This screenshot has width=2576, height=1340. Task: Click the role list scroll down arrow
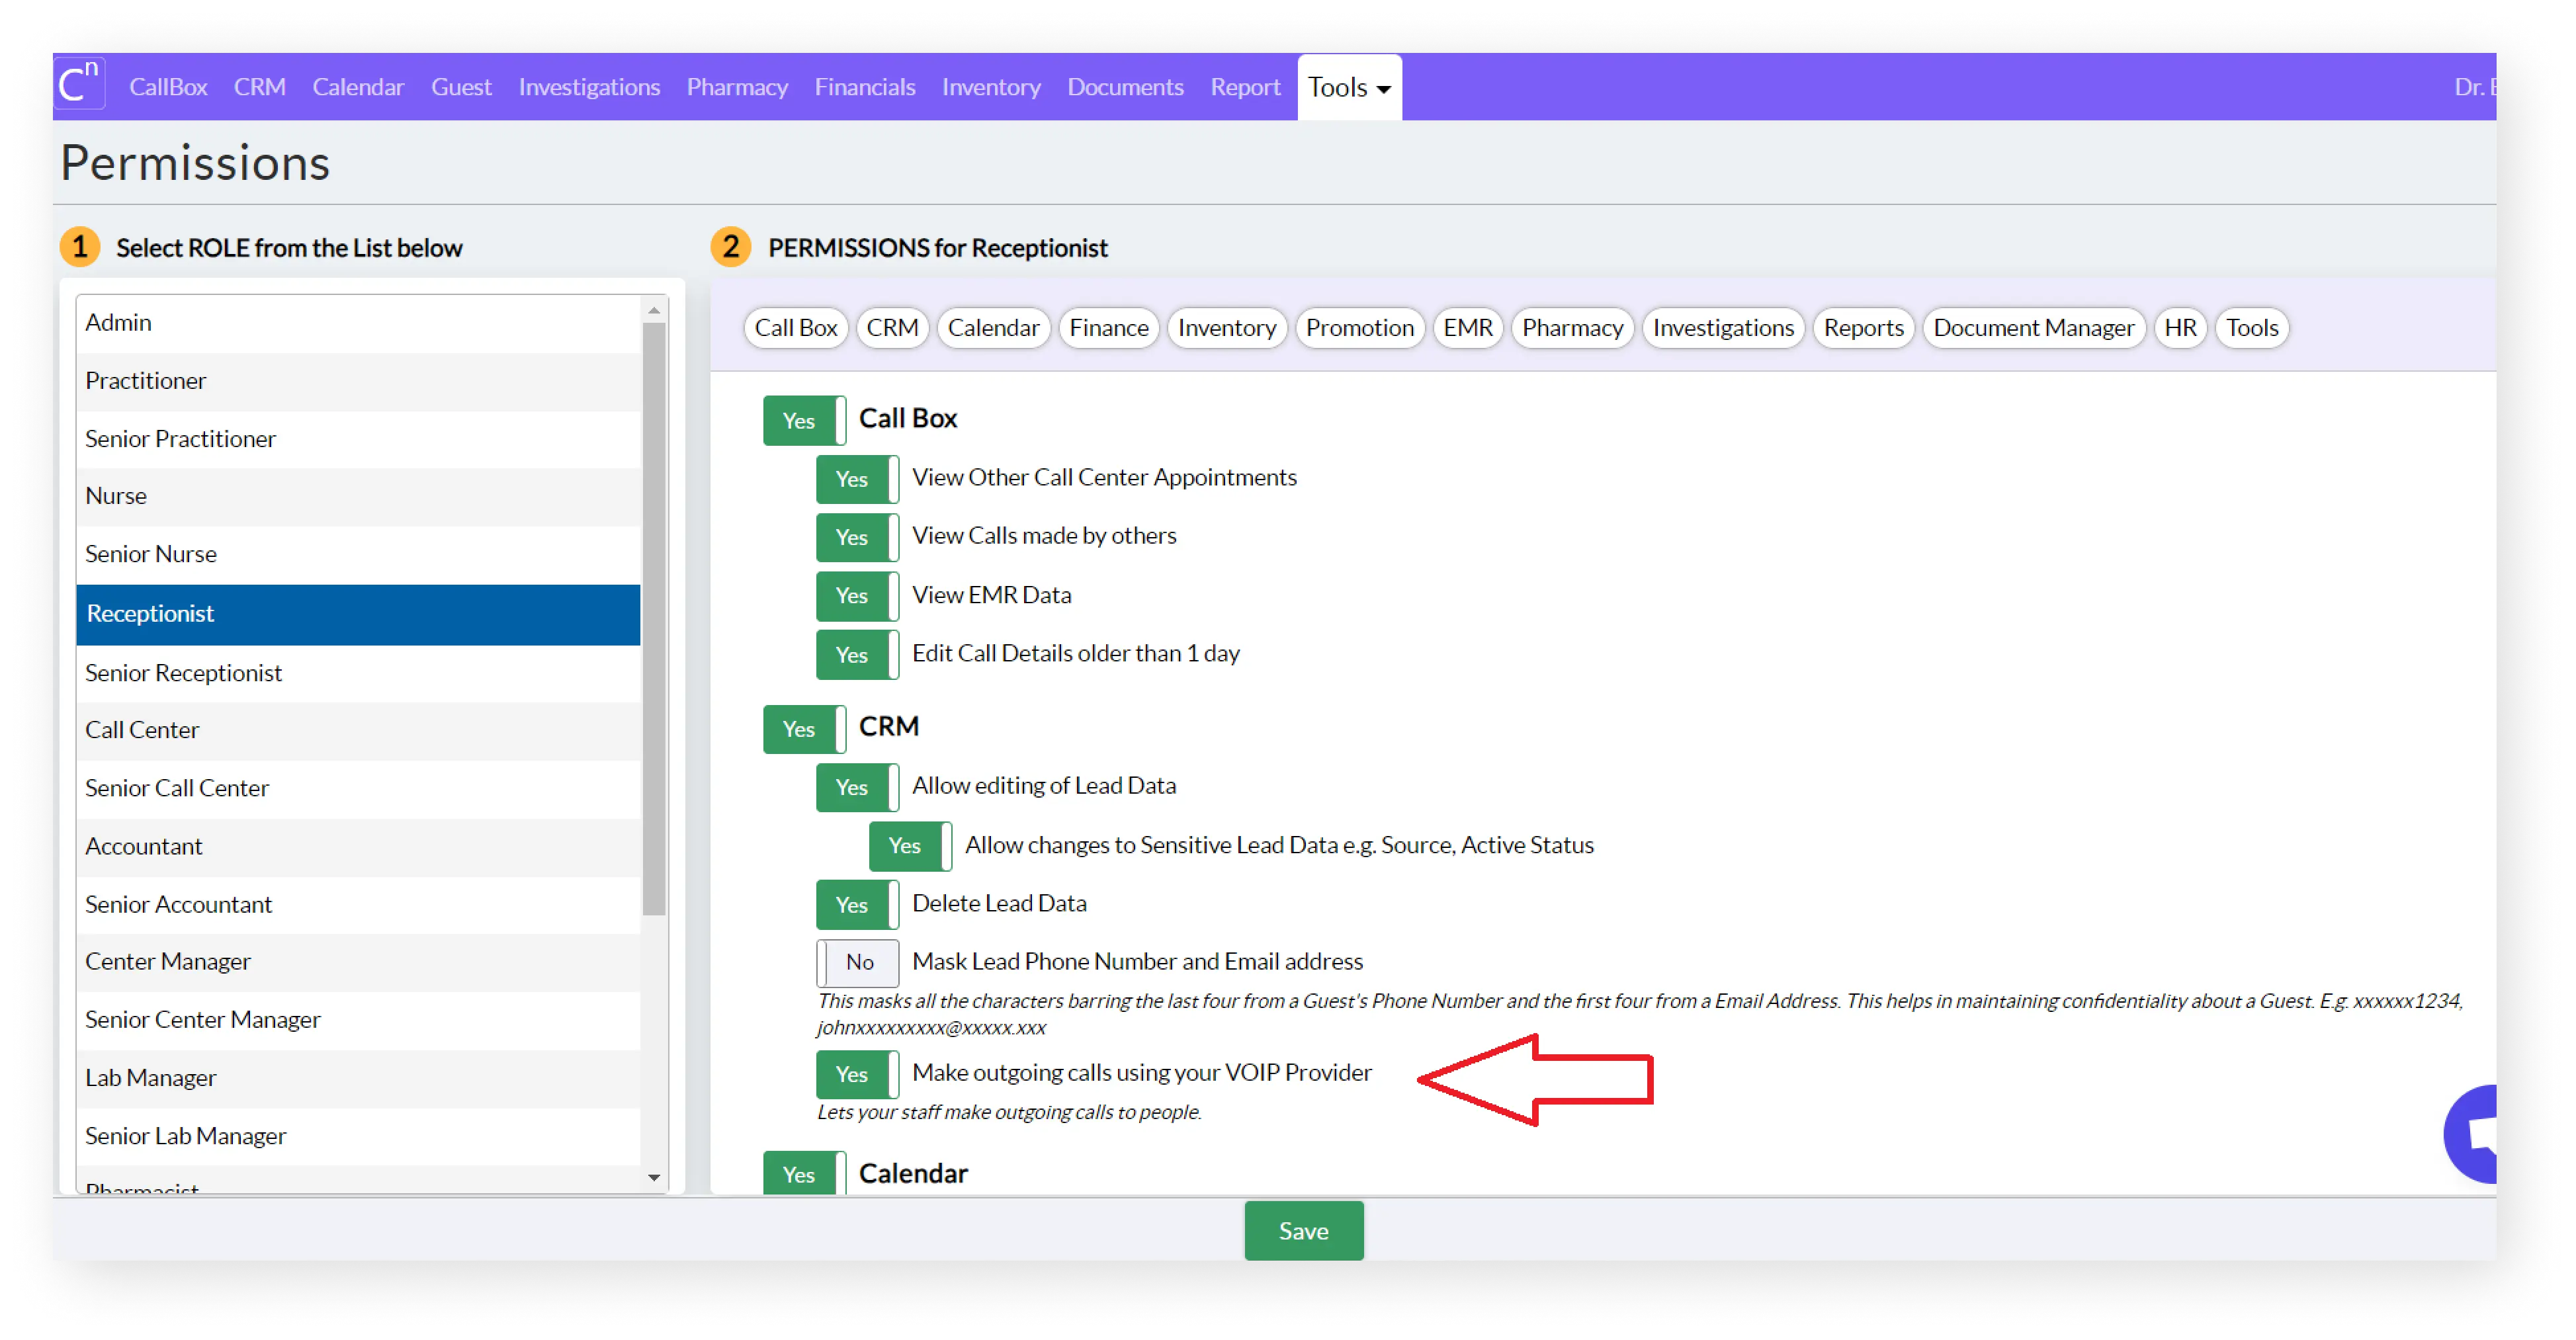tap(654, 1178)
